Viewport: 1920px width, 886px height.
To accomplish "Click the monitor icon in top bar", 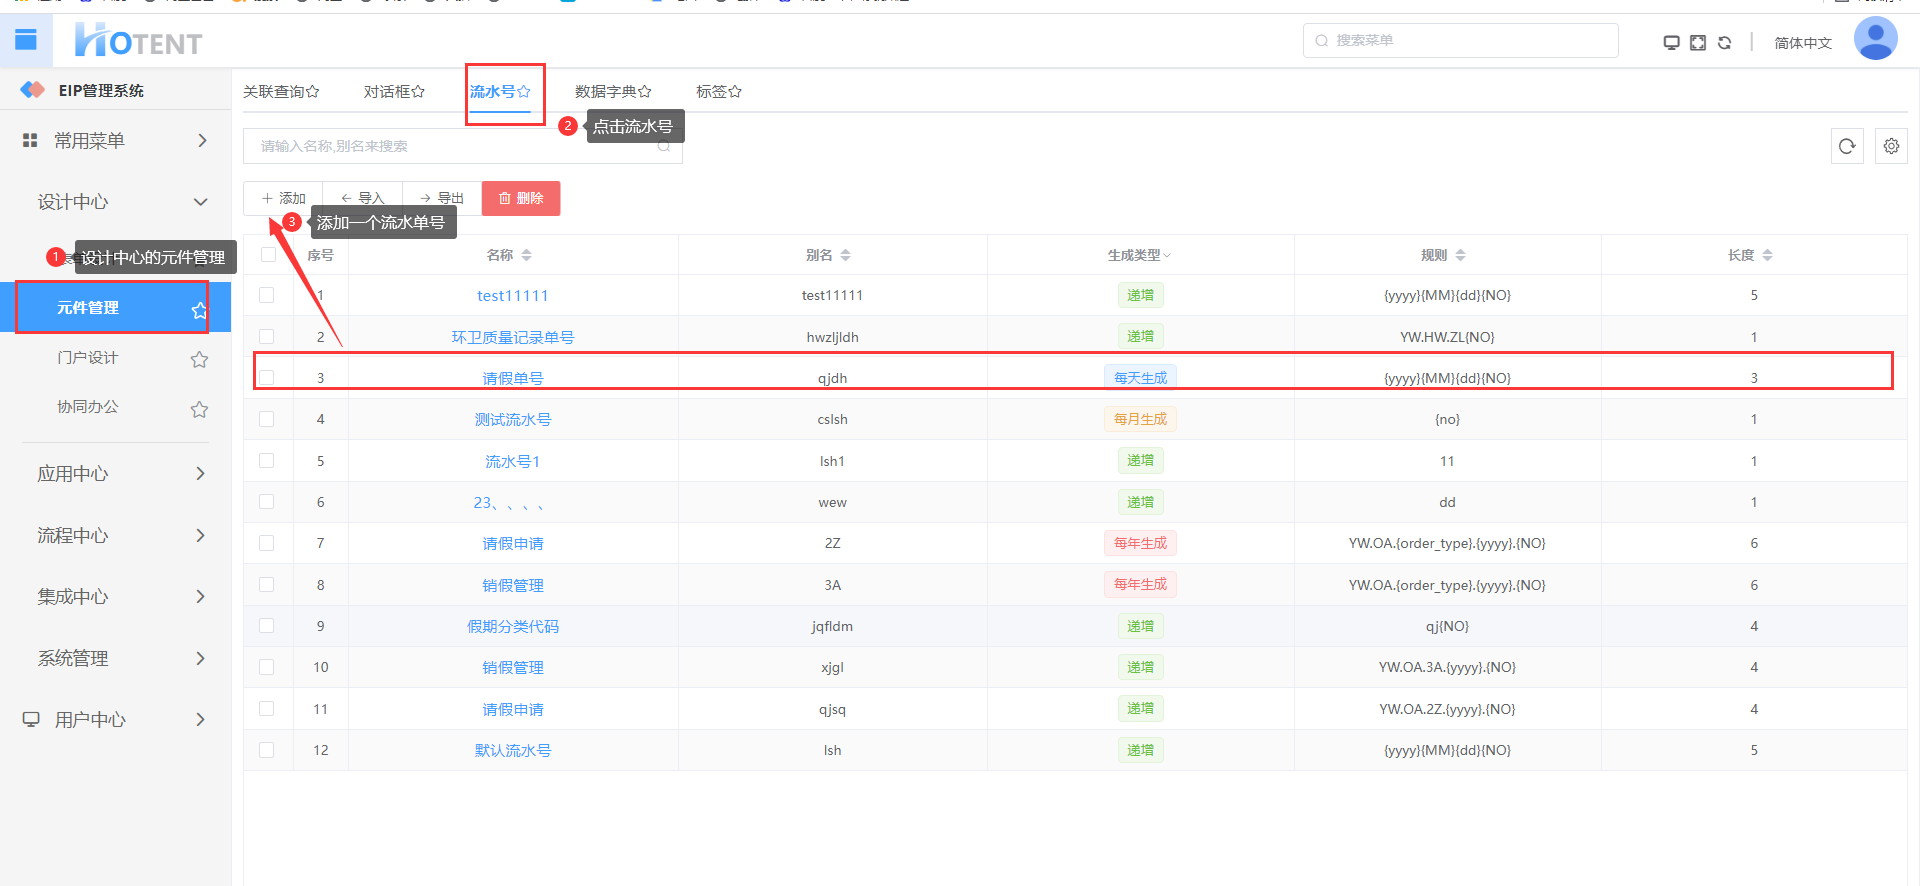I will (1670, 43).
